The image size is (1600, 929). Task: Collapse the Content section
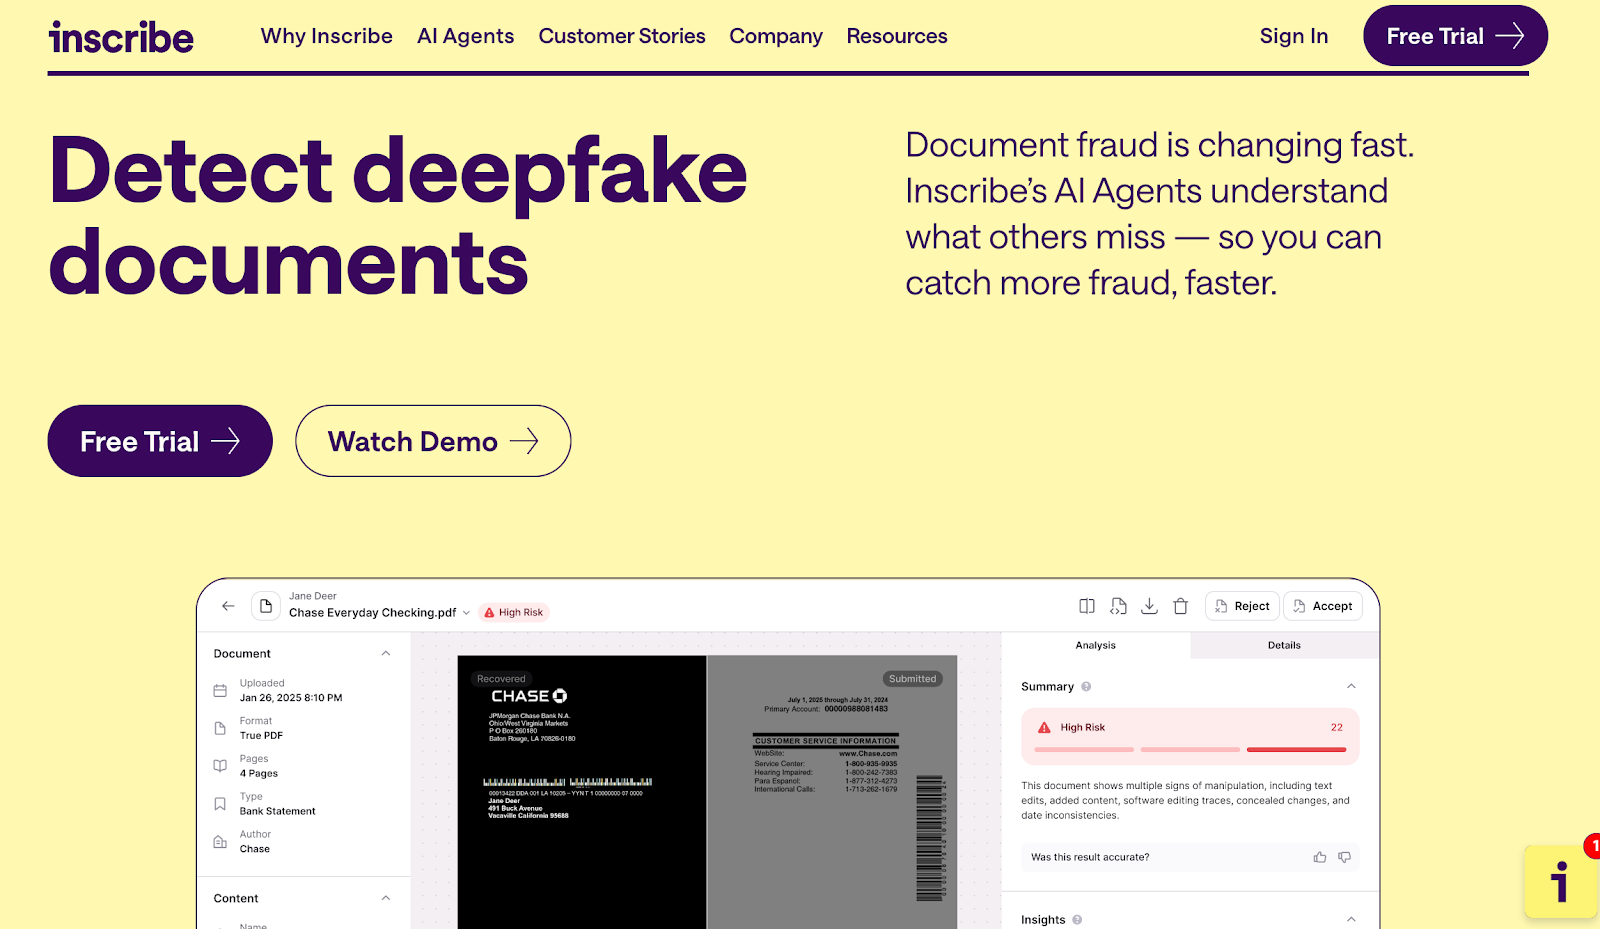point(386,899)
